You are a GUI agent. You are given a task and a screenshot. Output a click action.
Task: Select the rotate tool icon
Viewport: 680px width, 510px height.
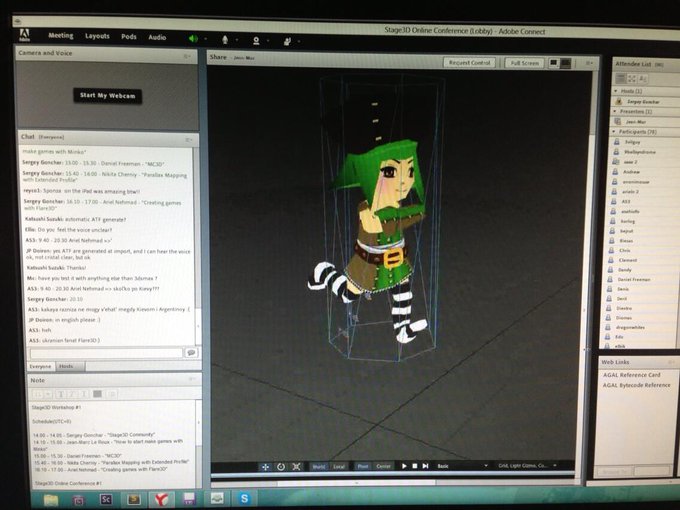(281, 467)
